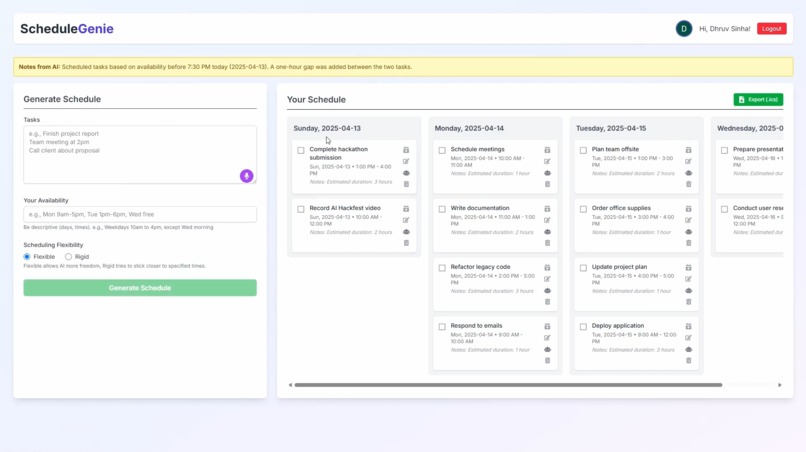
Task: Export schedule as .ics file
Action: pos(758,99)
